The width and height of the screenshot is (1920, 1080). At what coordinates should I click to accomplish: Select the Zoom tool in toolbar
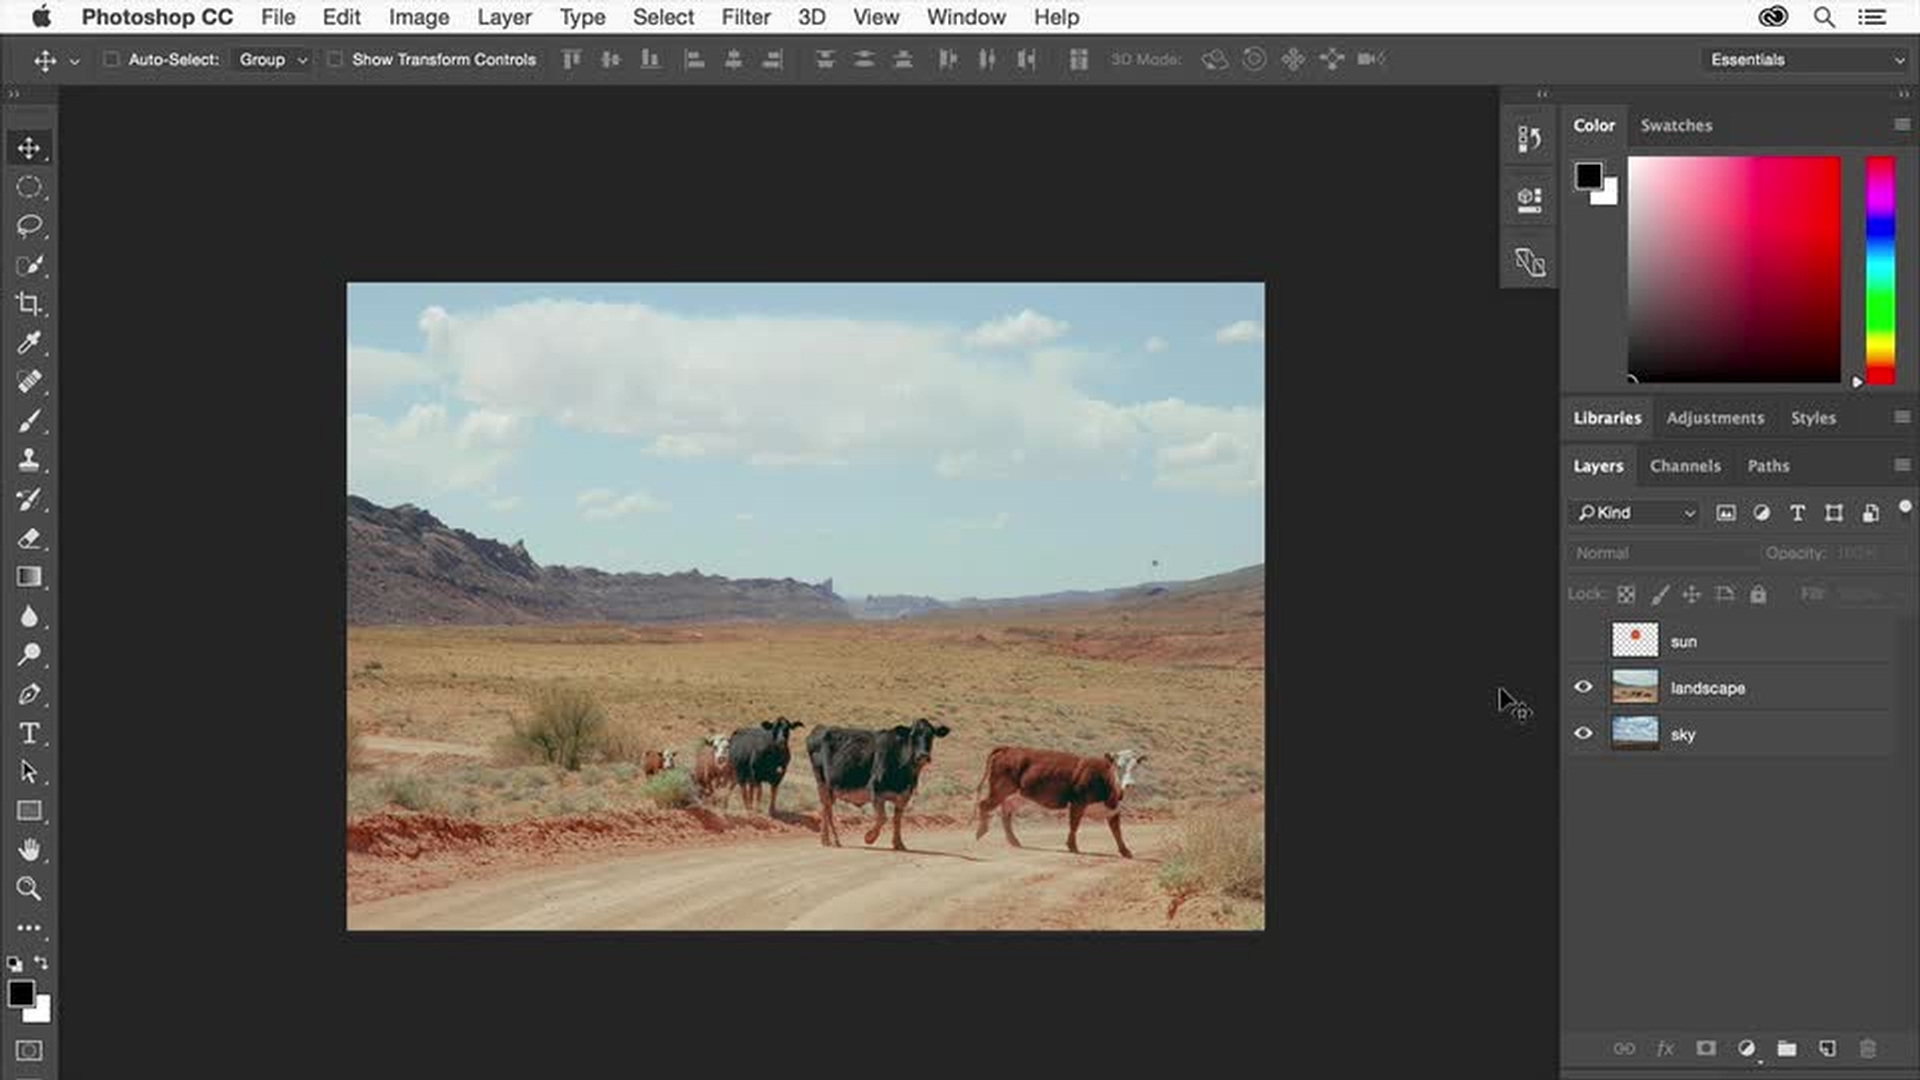click(29, 889)
